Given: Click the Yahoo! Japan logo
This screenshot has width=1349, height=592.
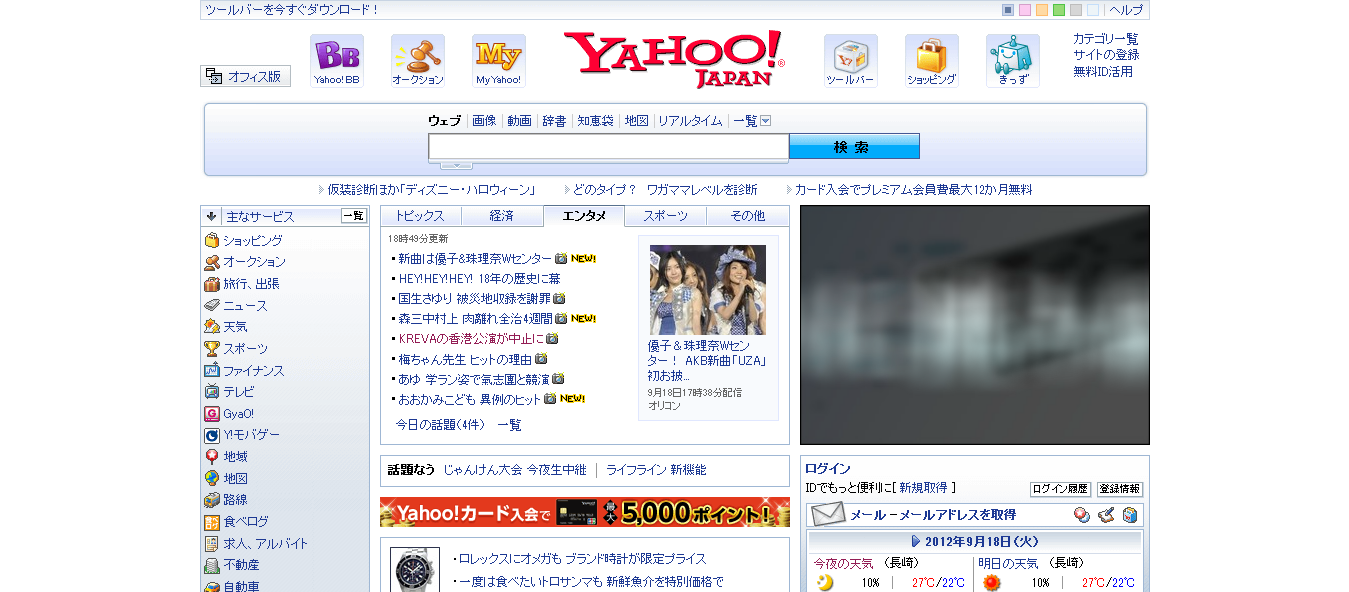Looking at the screenshot, I should point(674,59).
